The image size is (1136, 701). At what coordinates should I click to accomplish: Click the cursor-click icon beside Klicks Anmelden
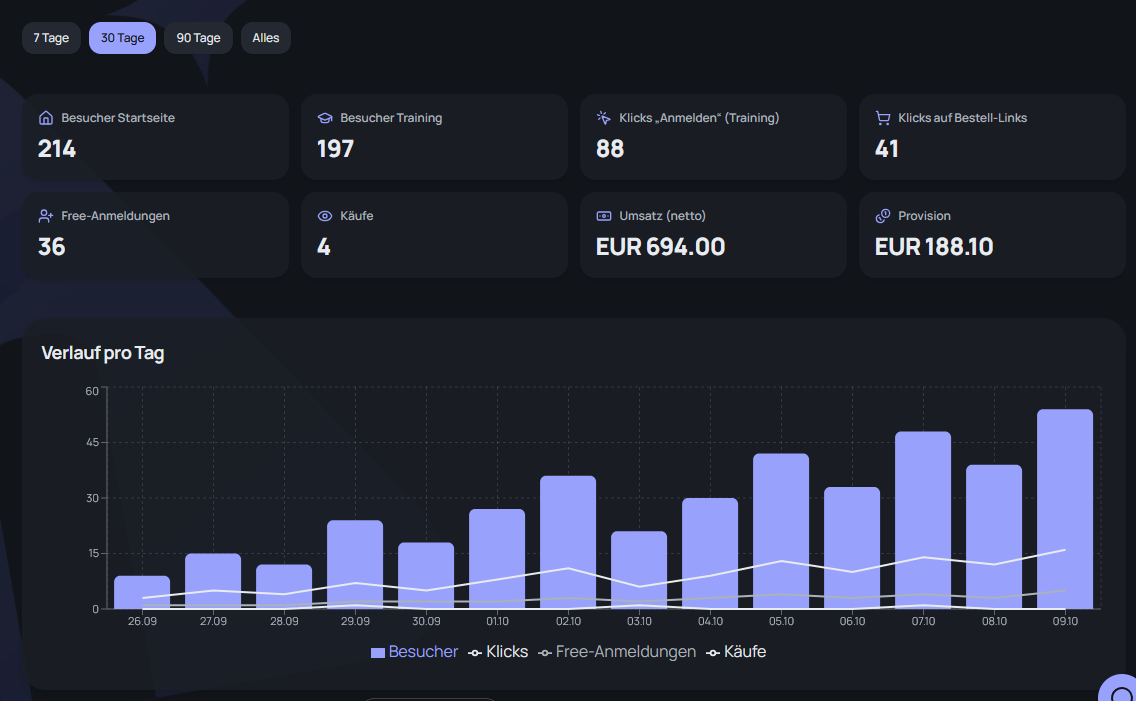[604, 118]
